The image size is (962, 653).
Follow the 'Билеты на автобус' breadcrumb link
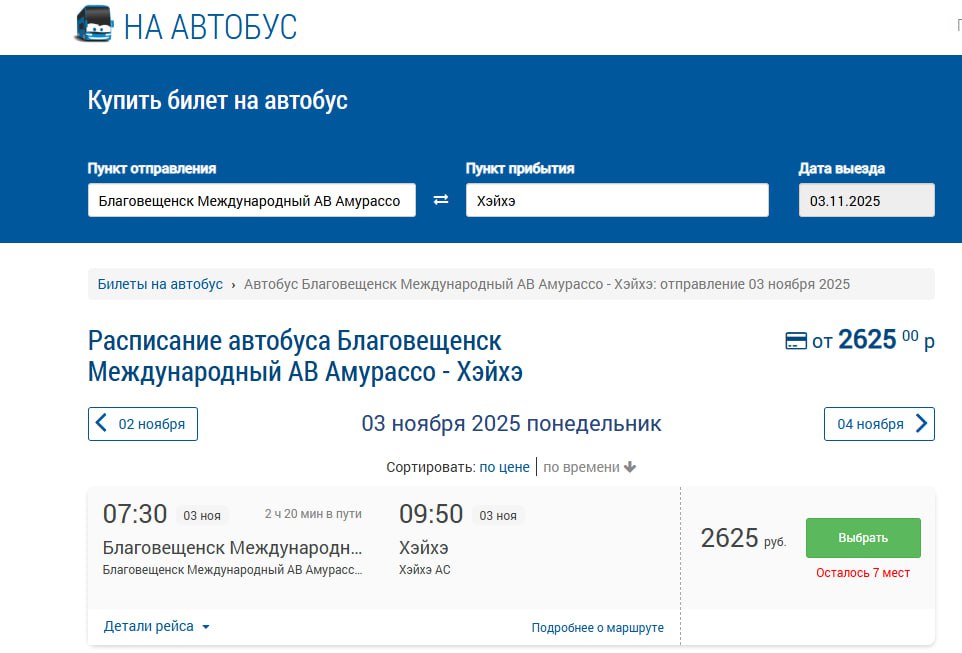pos(160,284)
